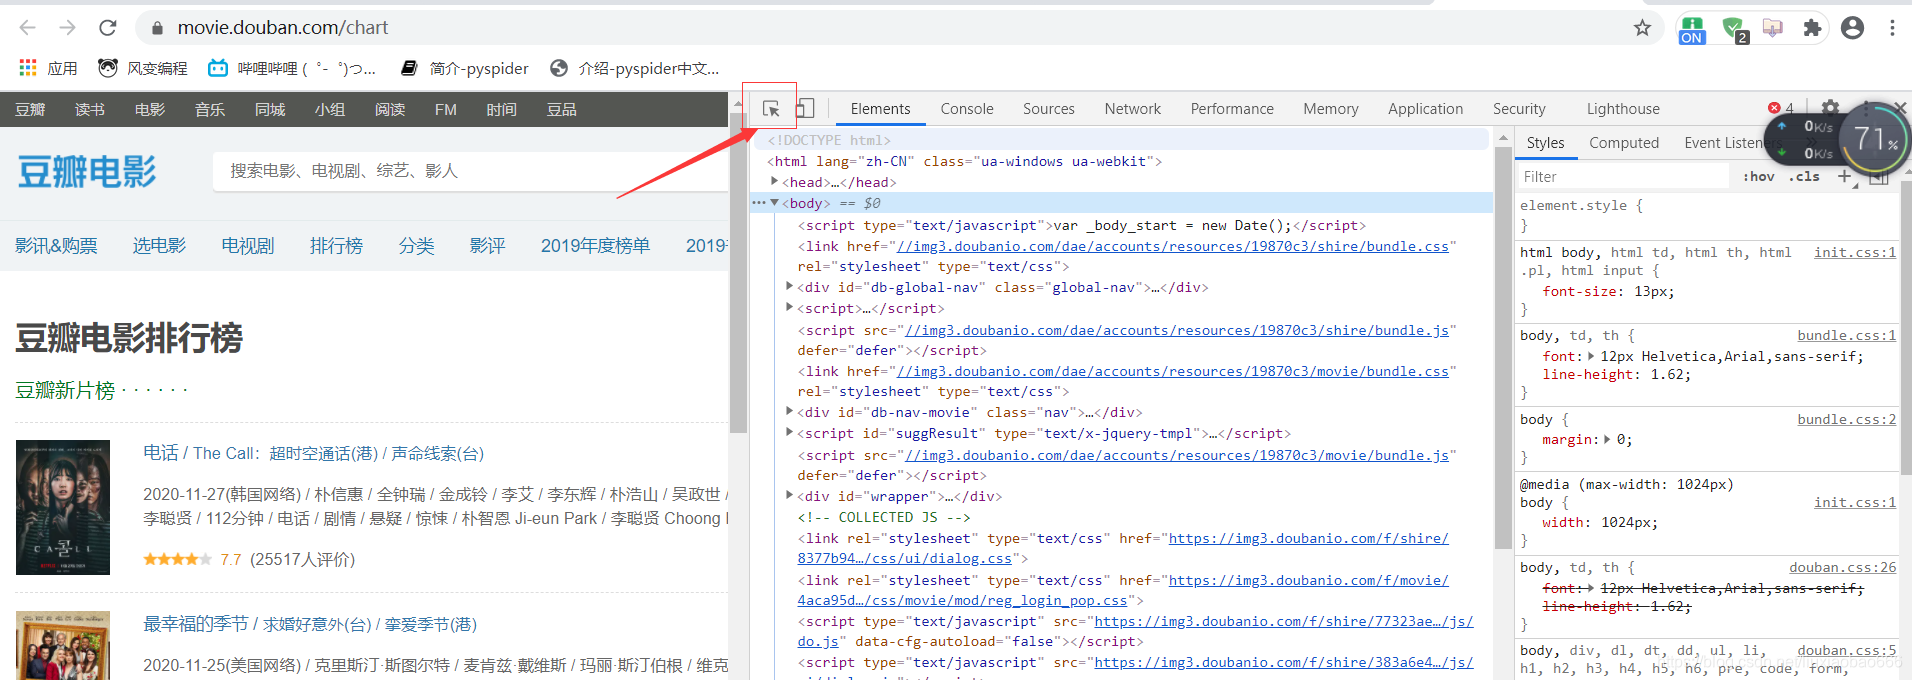Toggle the device toolbar icon in DevTools

(804, 108)
